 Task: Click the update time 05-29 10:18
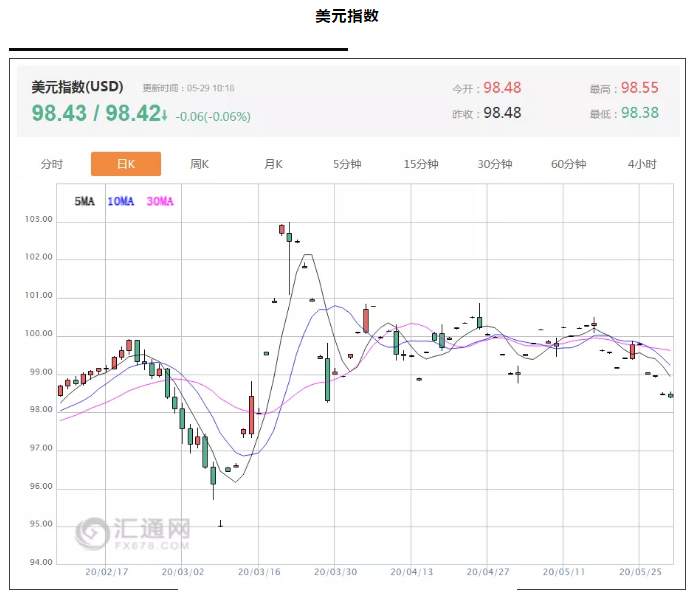[210, 88]
